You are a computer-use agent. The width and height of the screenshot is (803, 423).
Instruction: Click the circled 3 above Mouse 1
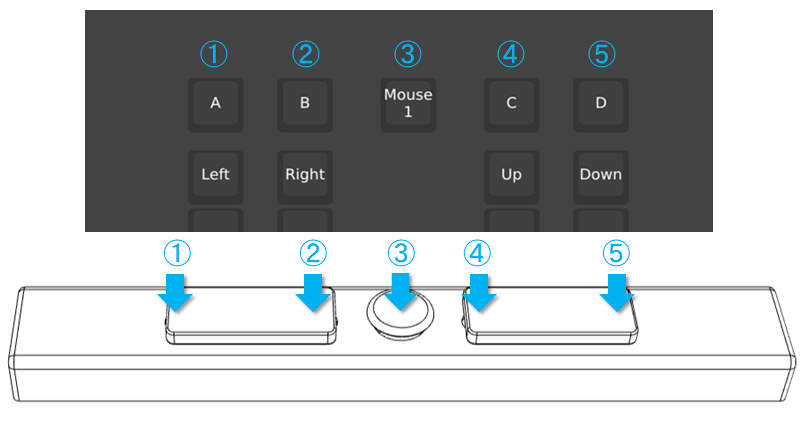click(x=408, y=54)
